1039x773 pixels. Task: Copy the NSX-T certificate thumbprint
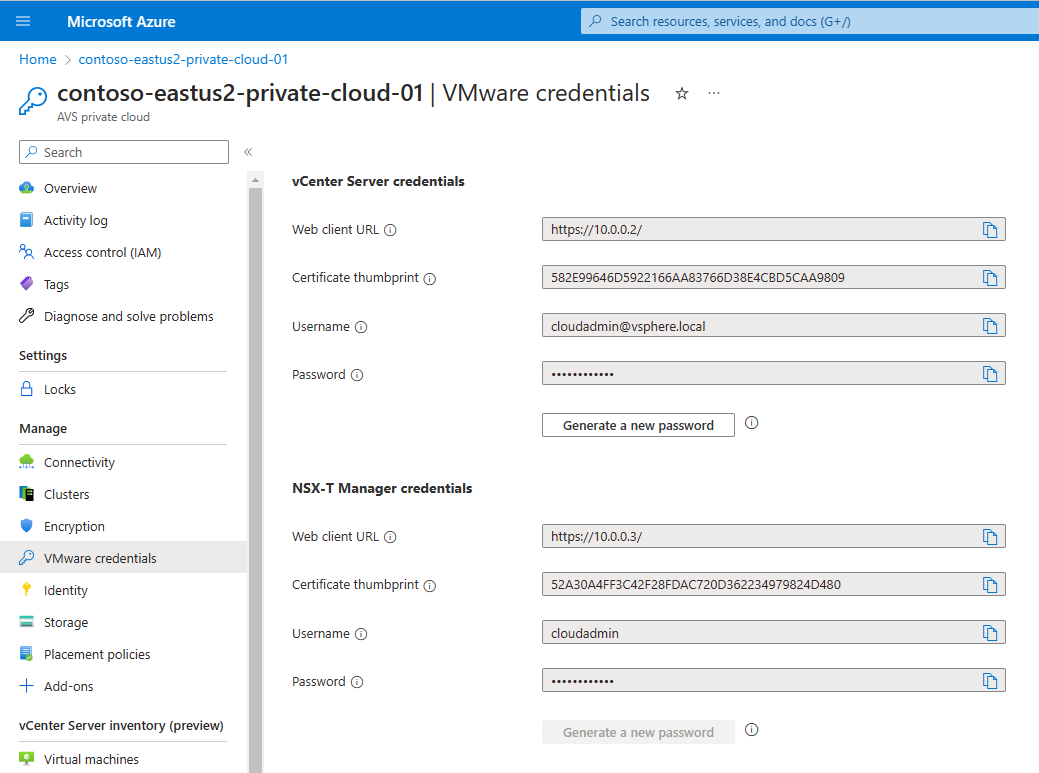click(x=991, y=585)
